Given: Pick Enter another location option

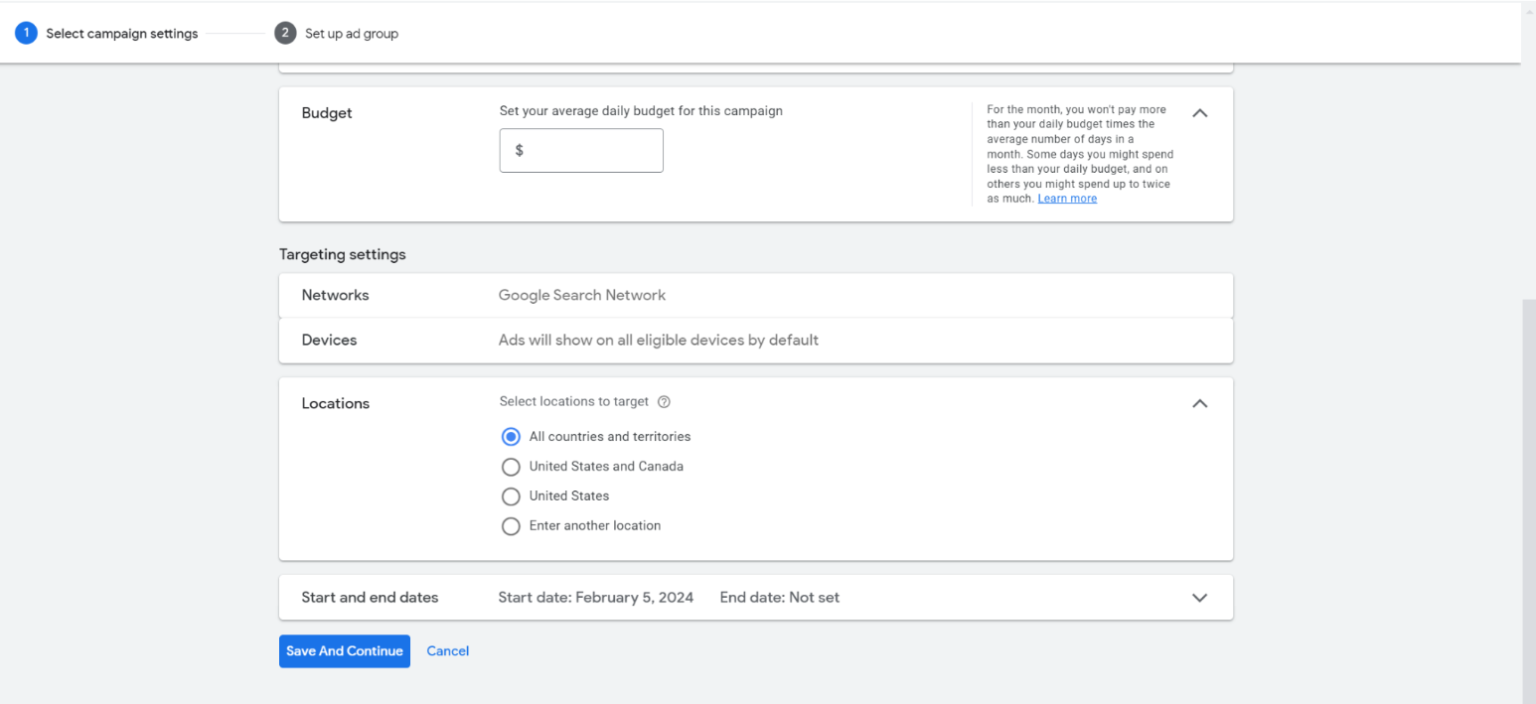Looking at the screenshot, I should click(x=511, y=526).
